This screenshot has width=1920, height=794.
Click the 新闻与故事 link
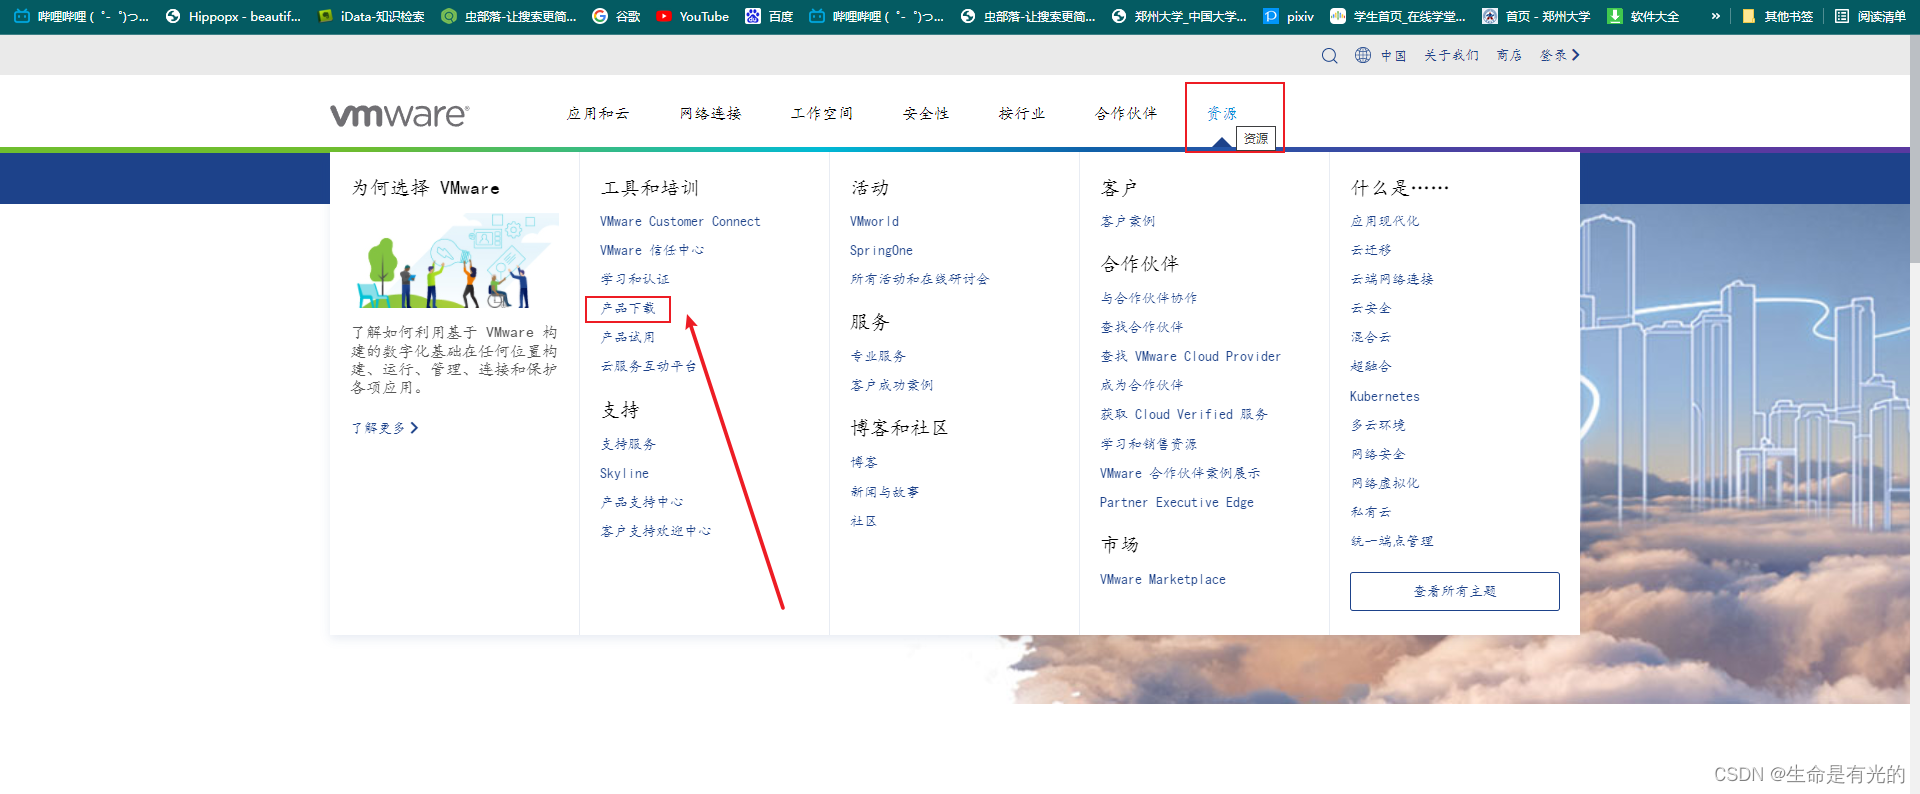[885, 492]
